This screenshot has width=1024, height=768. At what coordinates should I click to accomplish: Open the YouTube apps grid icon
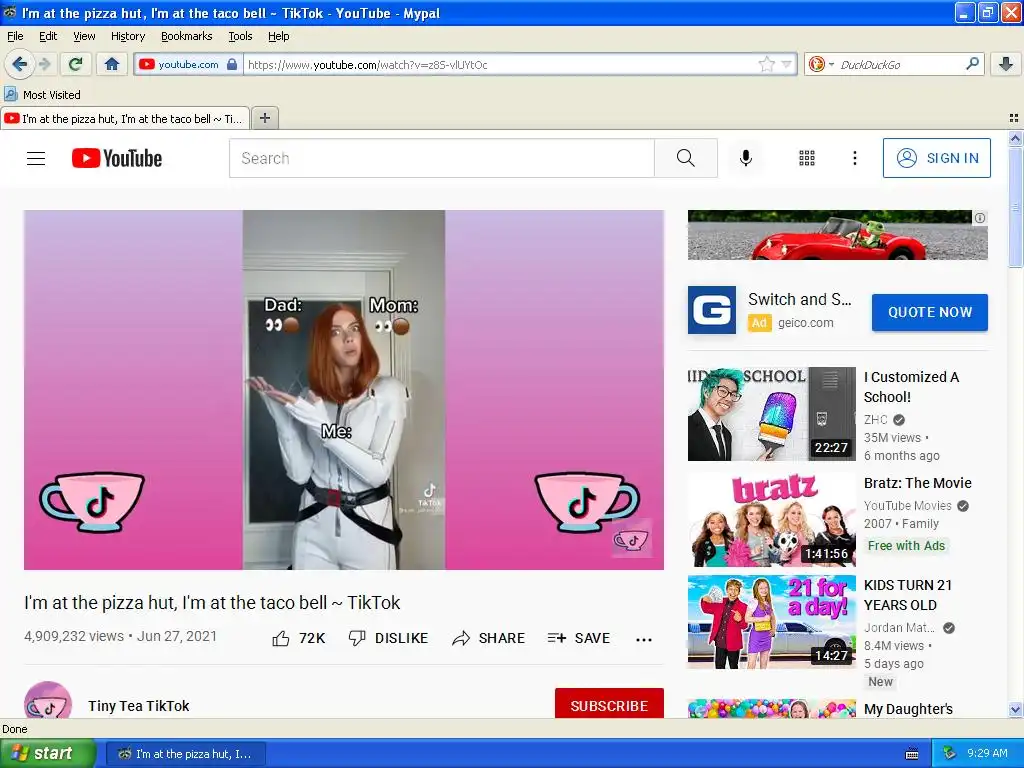point(807,158)
